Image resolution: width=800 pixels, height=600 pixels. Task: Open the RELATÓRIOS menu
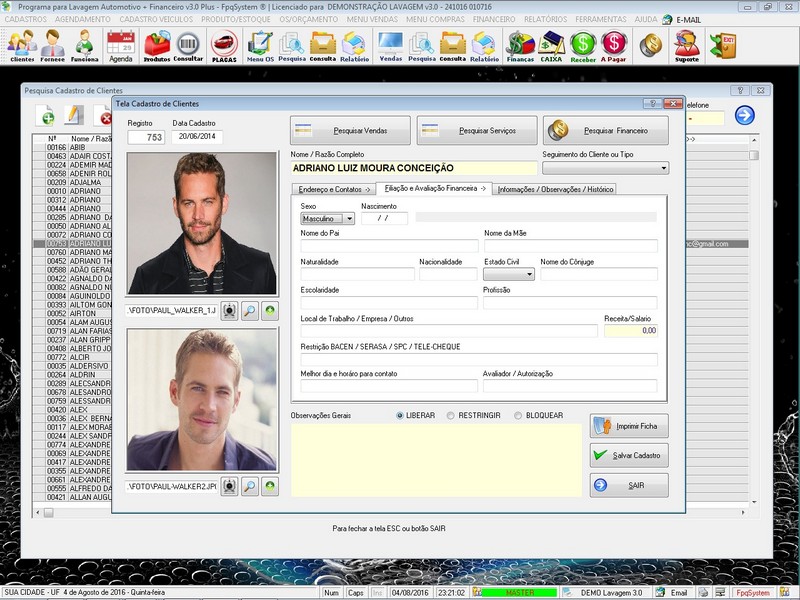tap(545, 19)
